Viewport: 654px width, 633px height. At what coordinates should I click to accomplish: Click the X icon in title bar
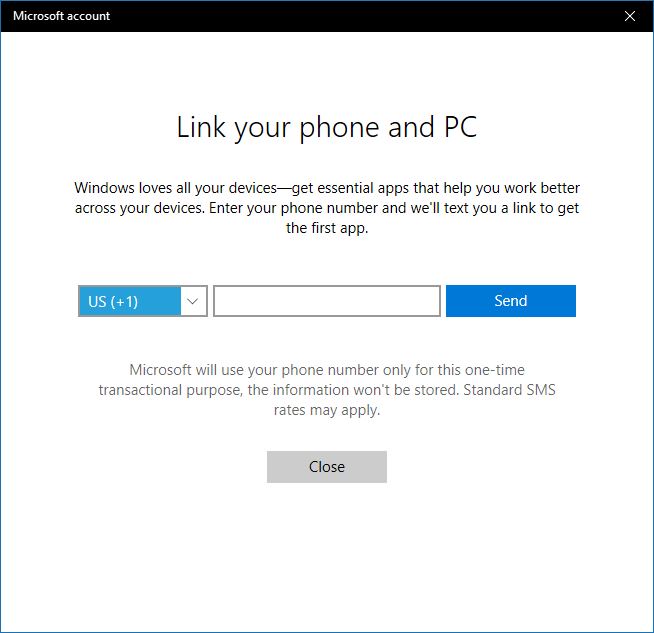tap(629, 16)
